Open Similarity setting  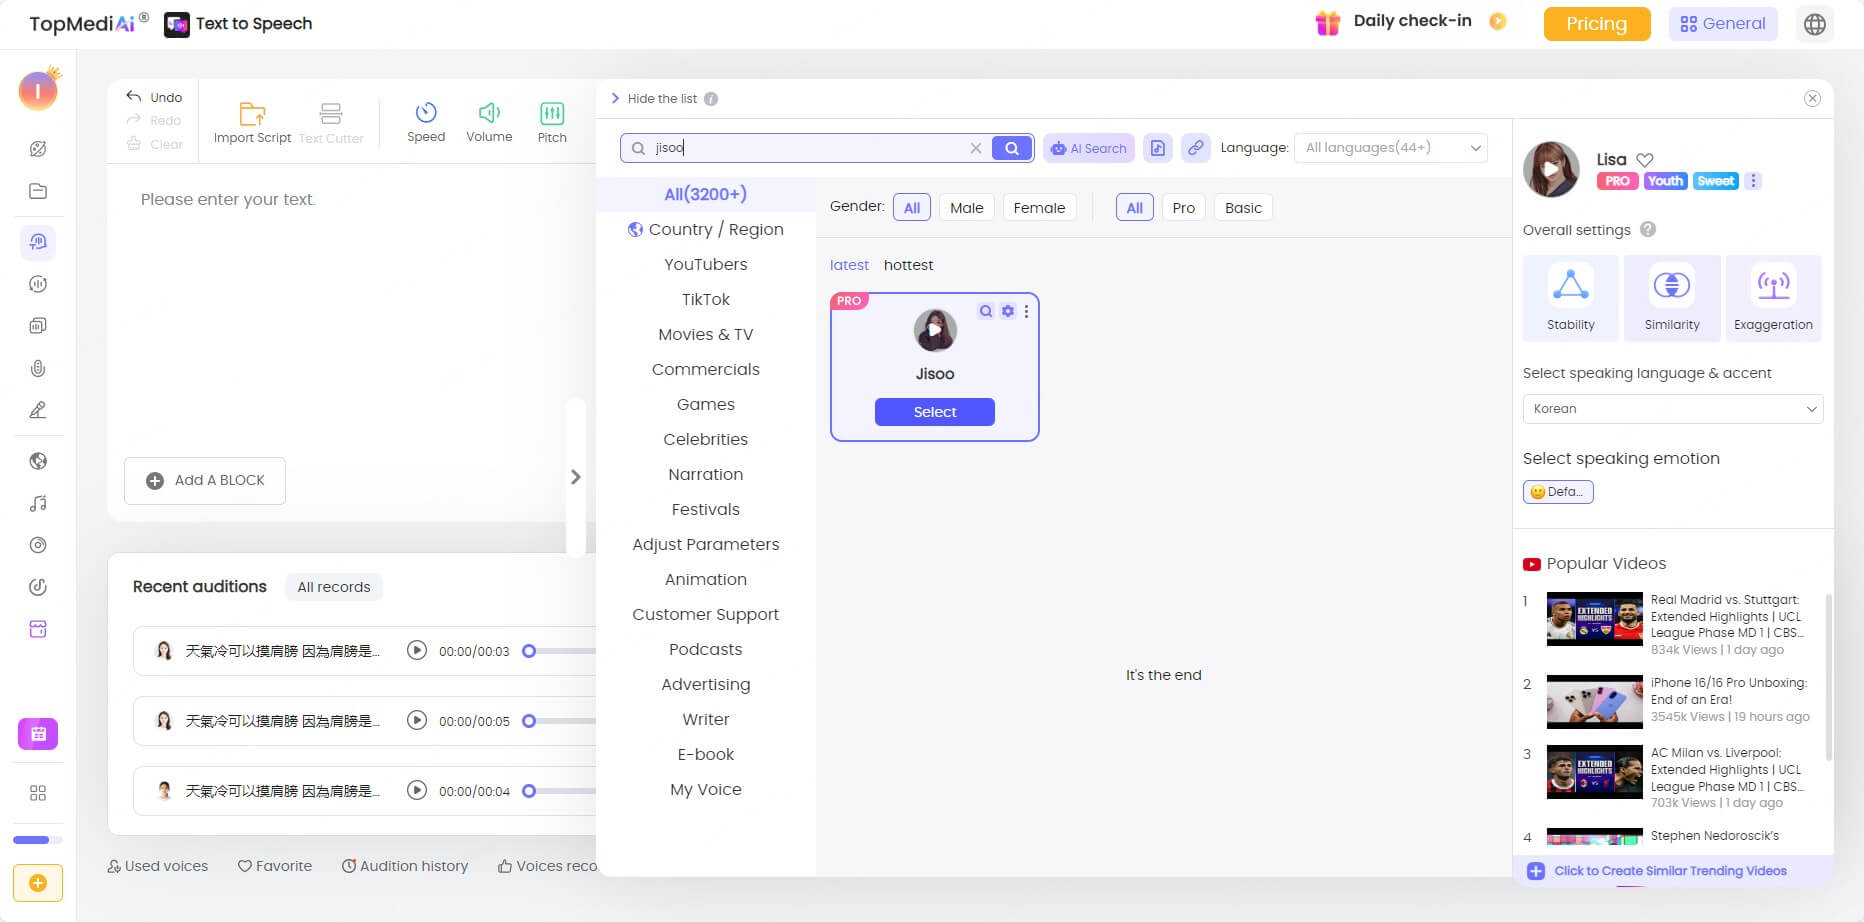tap(1672, 297)
